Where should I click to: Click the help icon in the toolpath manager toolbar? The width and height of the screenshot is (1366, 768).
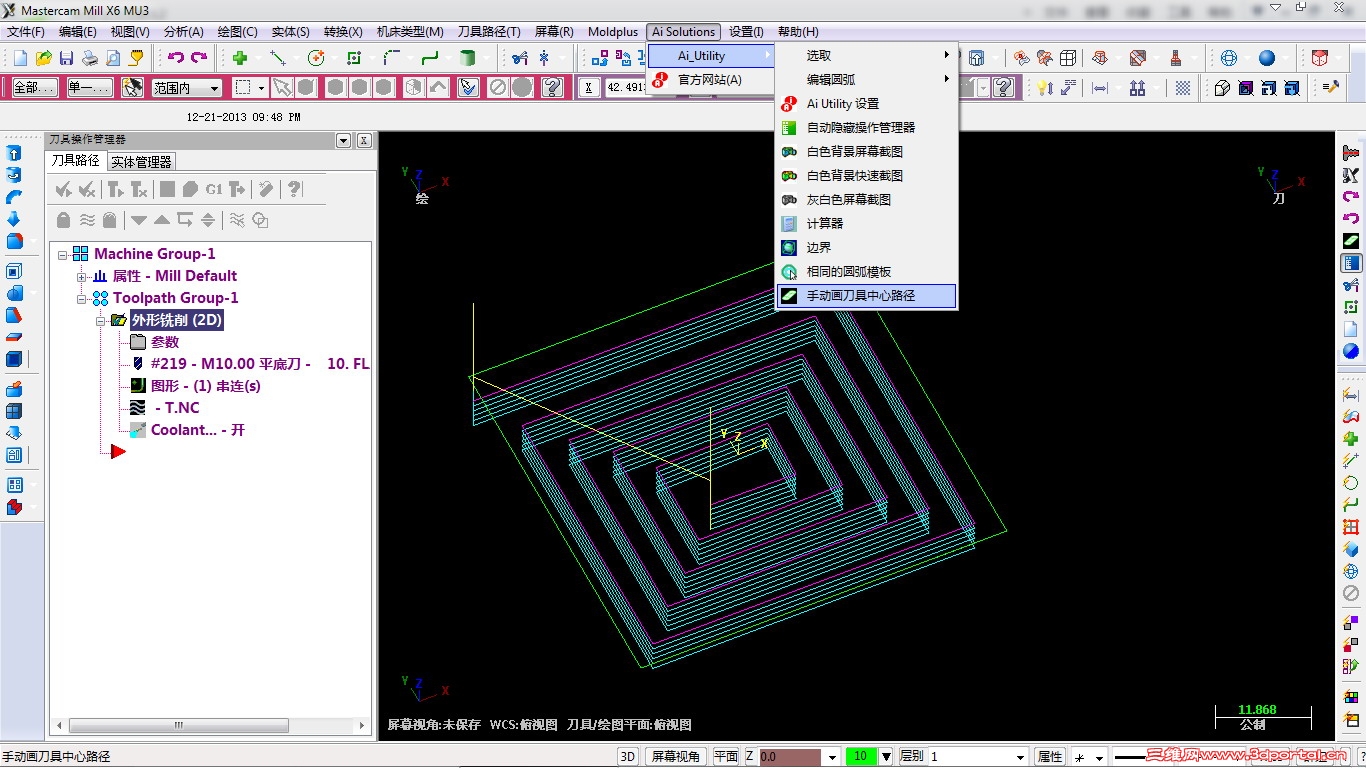(x=294, y=189)
